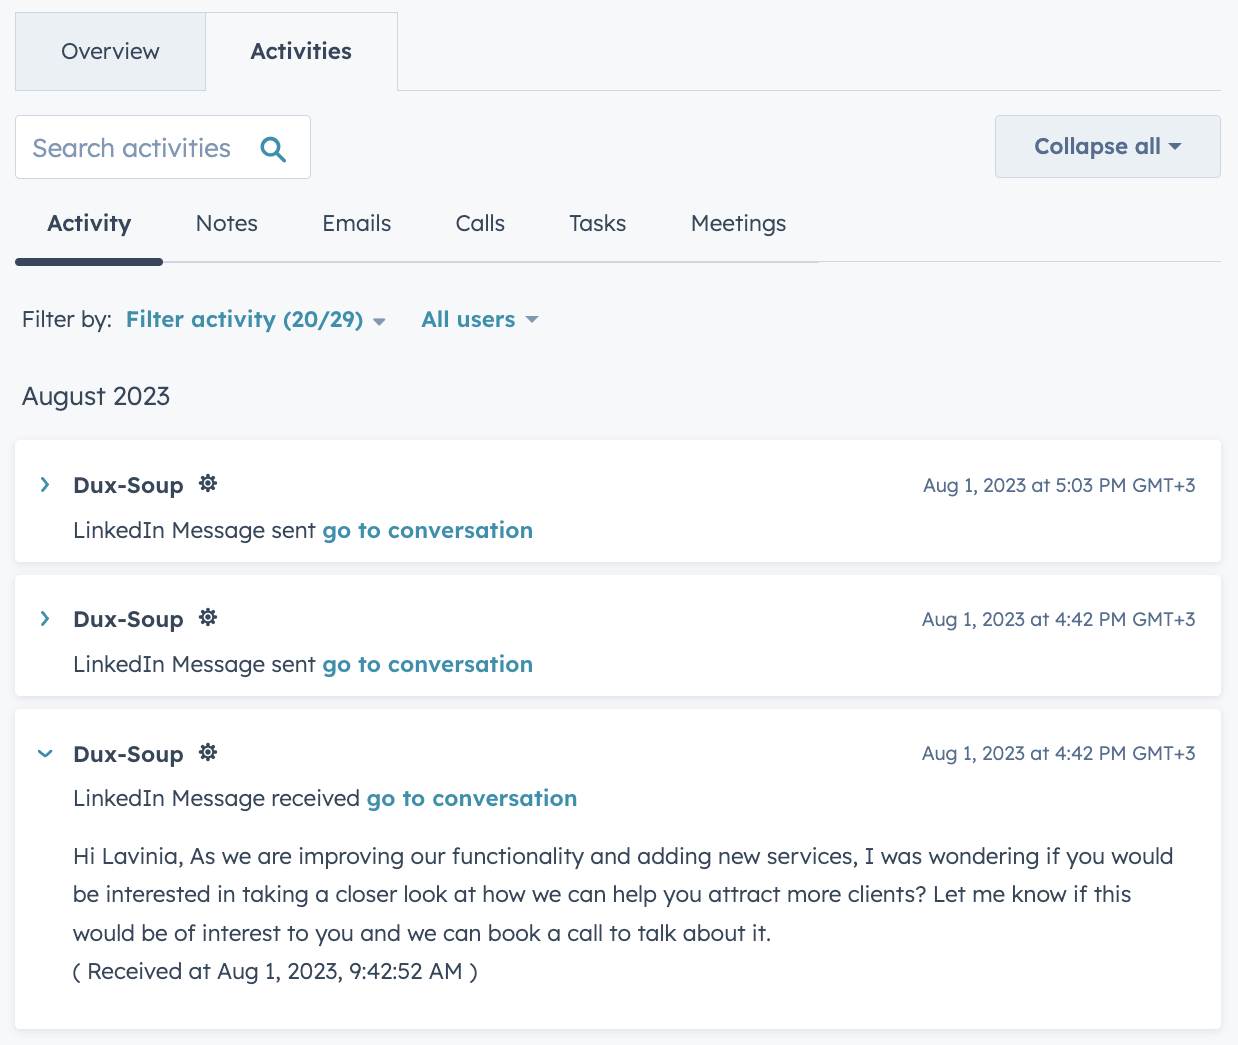Viewport: 1238px width, 1045px height.
Task: Open the Collapse all dropdown
Action: click(1107, 146)
